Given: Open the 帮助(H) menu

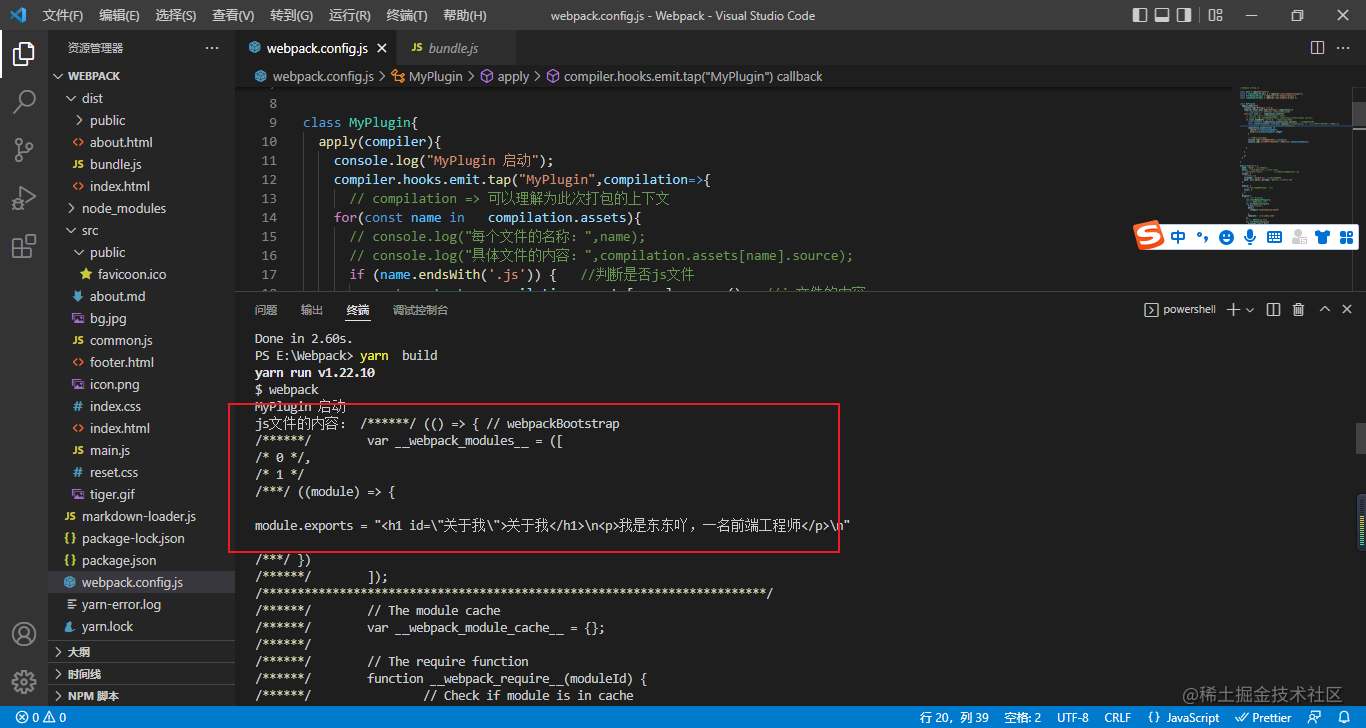Looking at the screenshot, I should click(x=464, y=15).
